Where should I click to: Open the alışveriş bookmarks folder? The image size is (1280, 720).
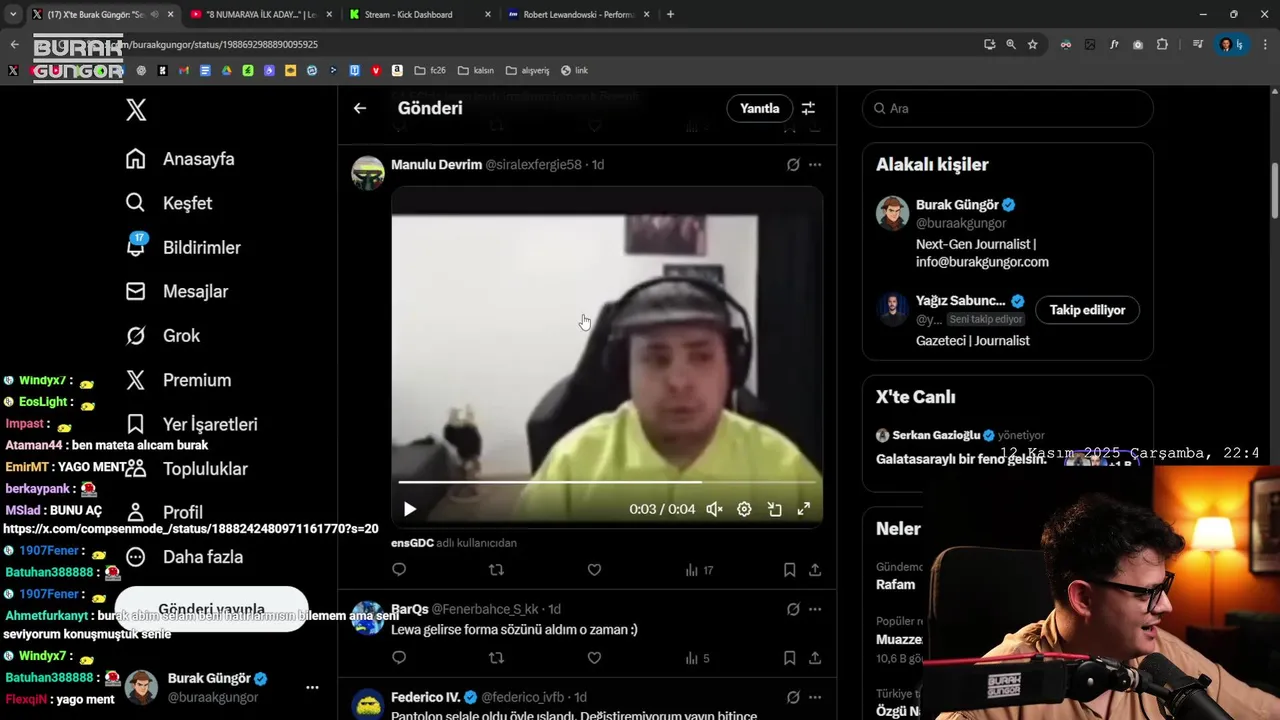[528, 70]
